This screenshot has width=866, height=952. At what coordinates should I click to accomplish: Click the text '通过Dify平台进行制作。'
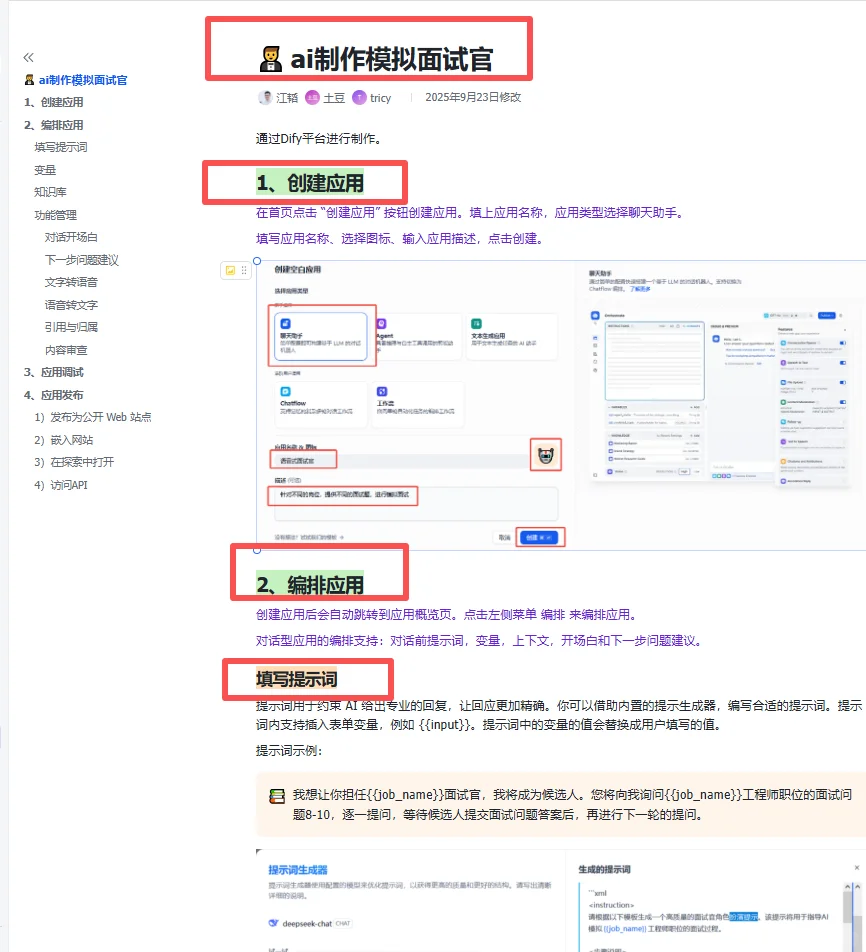click(321, 139)
